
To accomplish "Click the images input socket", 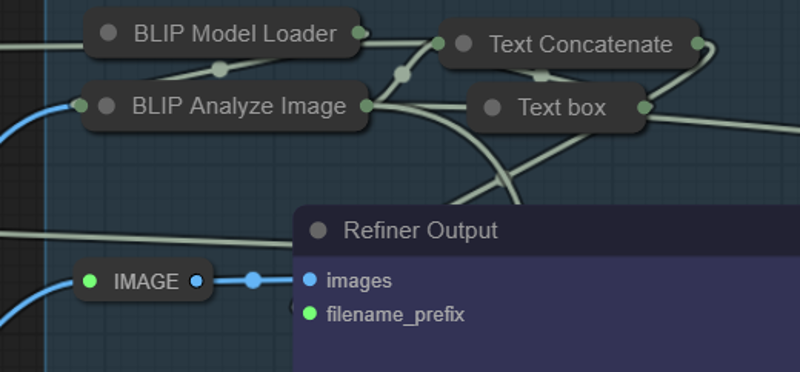I will (310, 279).
